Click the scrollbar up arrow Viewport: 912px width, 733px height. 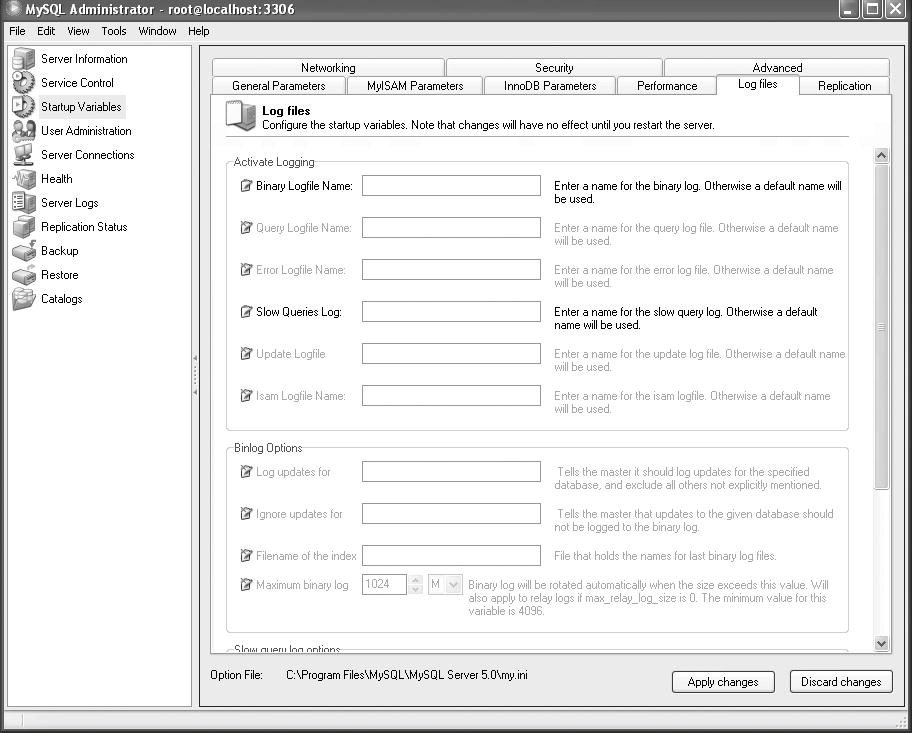(x=881, y=155)
